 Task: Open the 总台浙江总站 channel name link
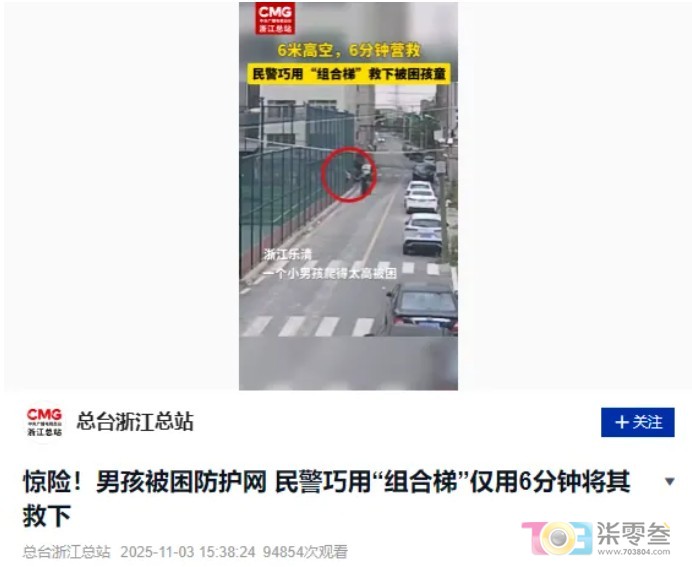(x=135, y=421)
